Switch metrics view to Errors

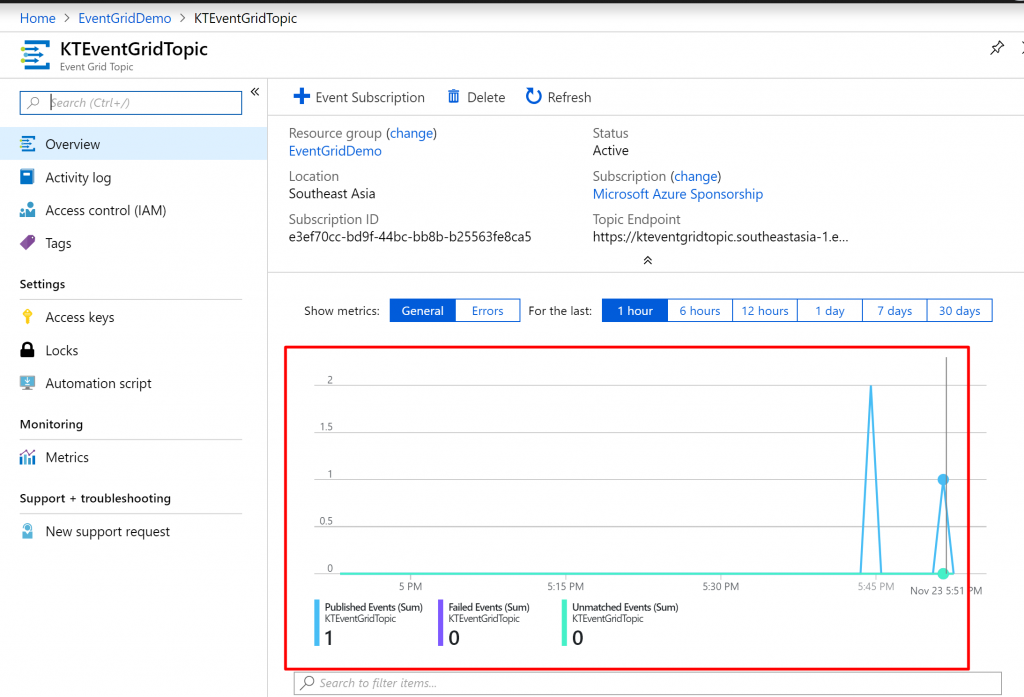tap(488, 310)
